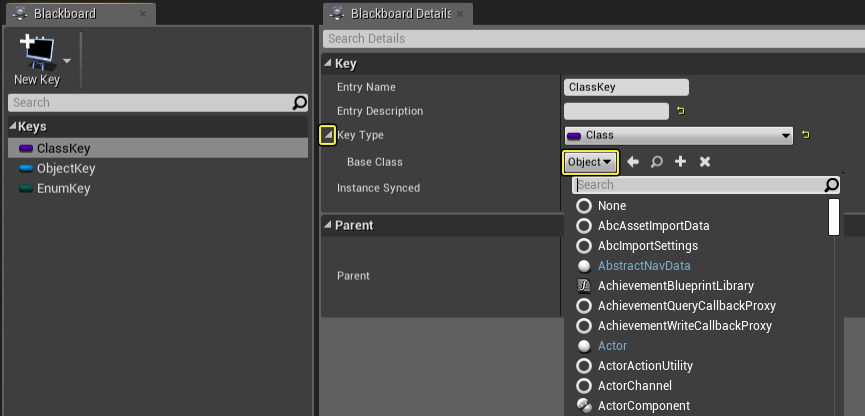This screenshot has height=416, width=865.
Task: Click the Actor sphere icon
Action: tap(584, 346)
